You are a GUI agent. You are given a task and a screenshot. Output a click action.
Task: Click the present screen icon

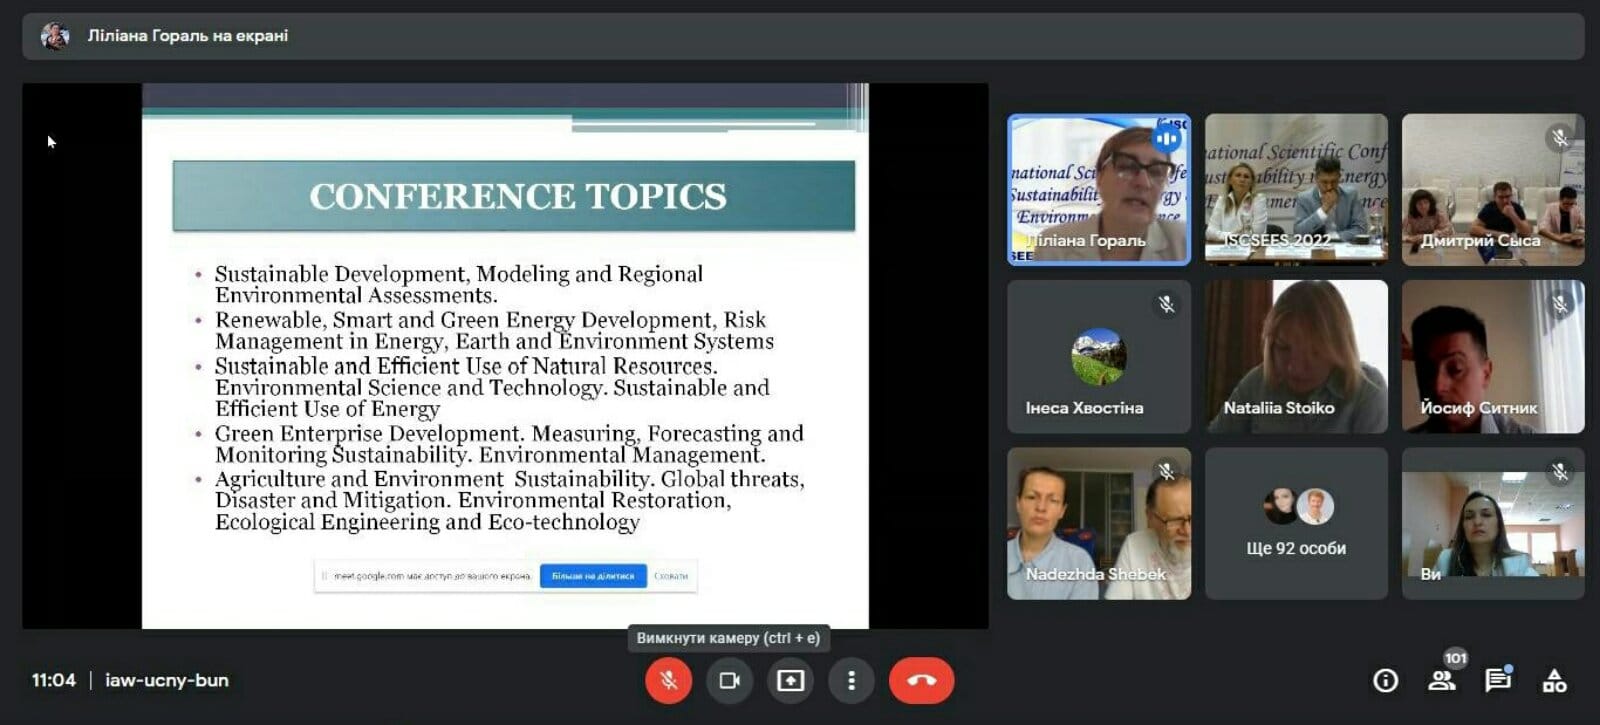pyautogui.click(x=790, y=681)
